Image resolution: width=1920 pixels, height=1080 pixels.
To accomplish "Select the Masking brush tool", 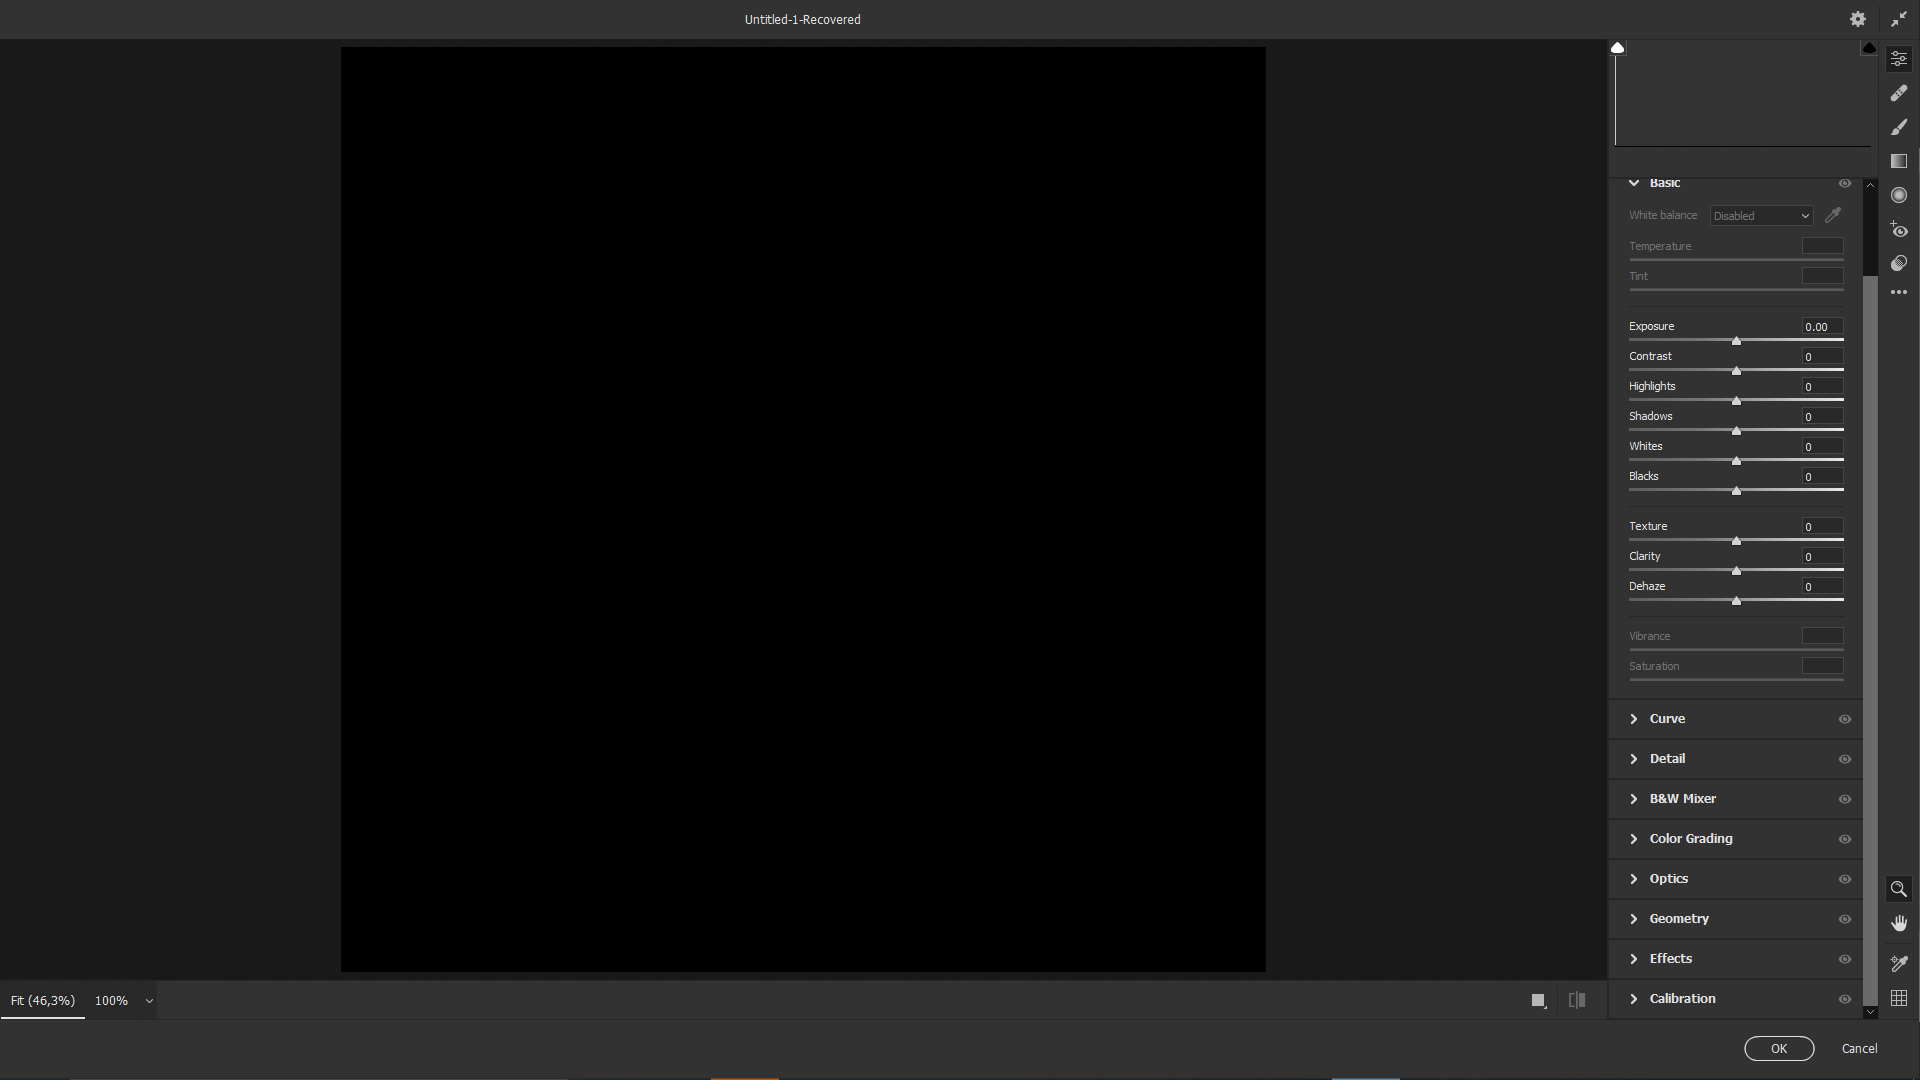I will coord(1899,126).
